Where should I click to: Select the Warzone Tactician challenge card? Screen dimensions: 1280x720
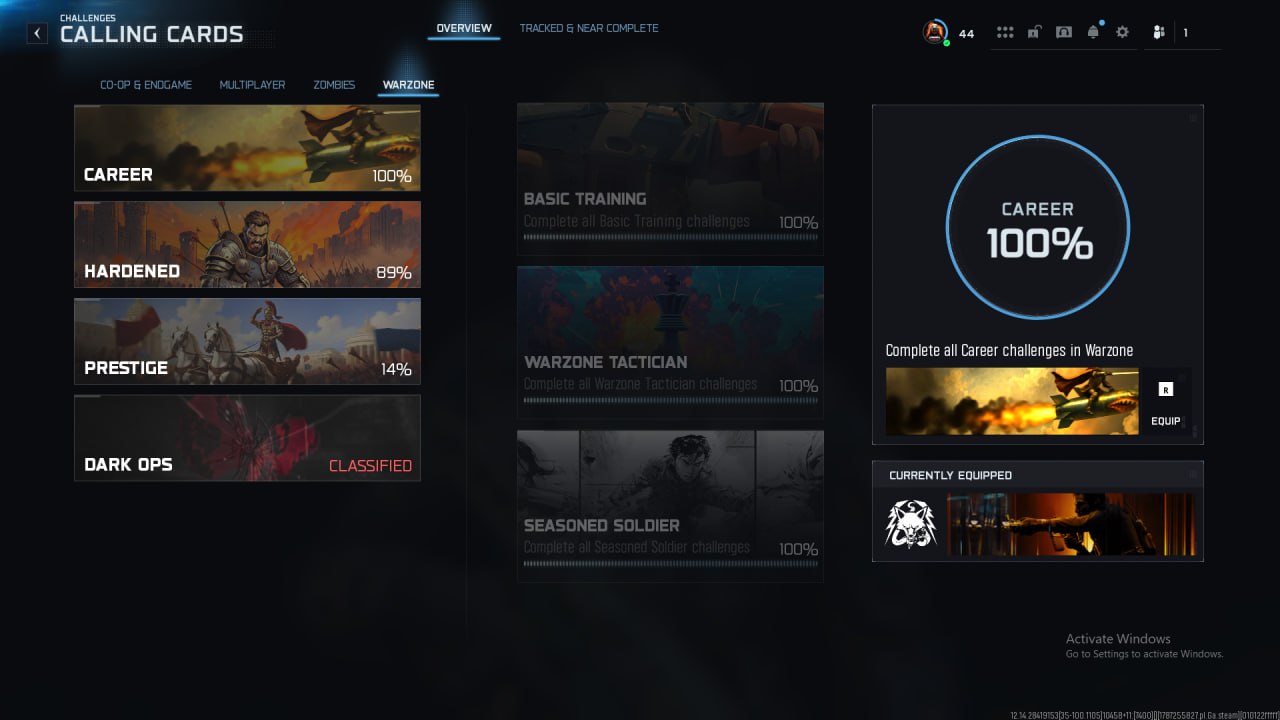click(x=670, y=341)
